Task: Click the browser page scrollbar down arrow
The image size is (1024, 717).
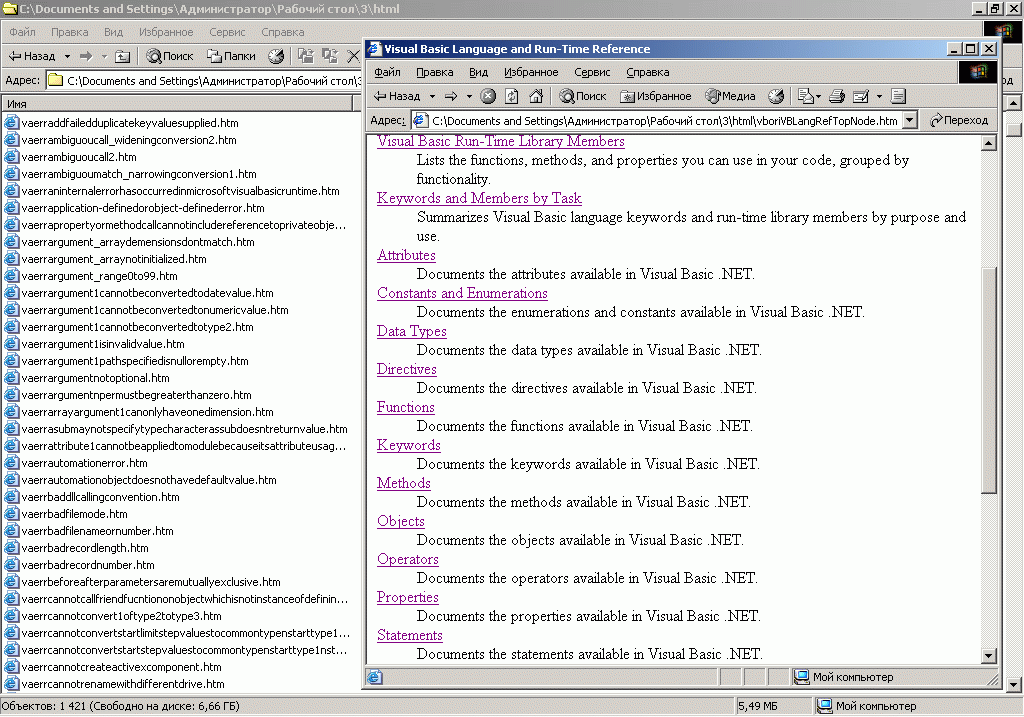Action: tap(989, 656)
